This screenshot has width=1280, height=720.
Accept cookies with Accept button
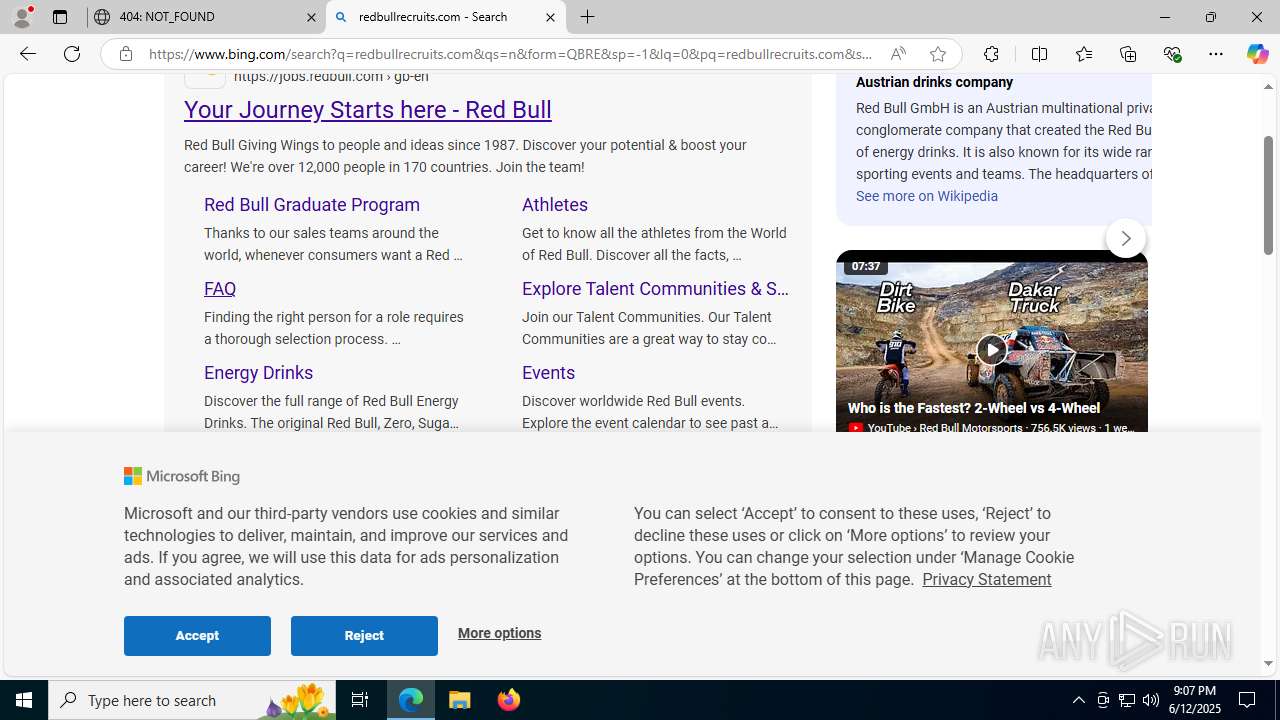pos(197,635)
